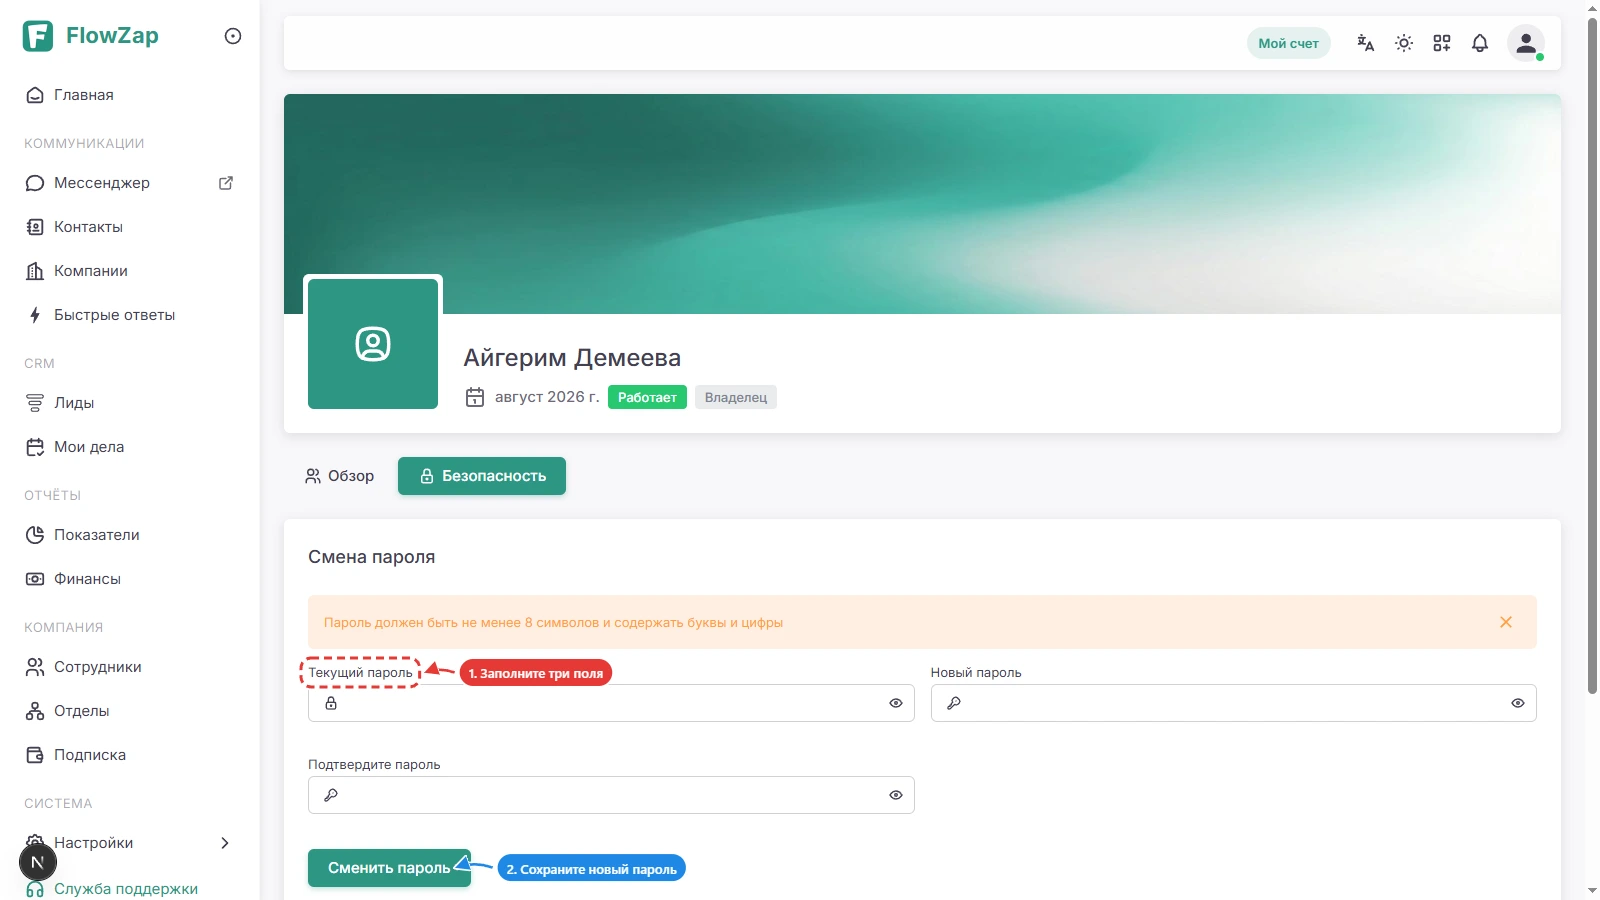
Task: Switch theme with the sun icon
Action: pyautogui.click(x=1404, y=43)
